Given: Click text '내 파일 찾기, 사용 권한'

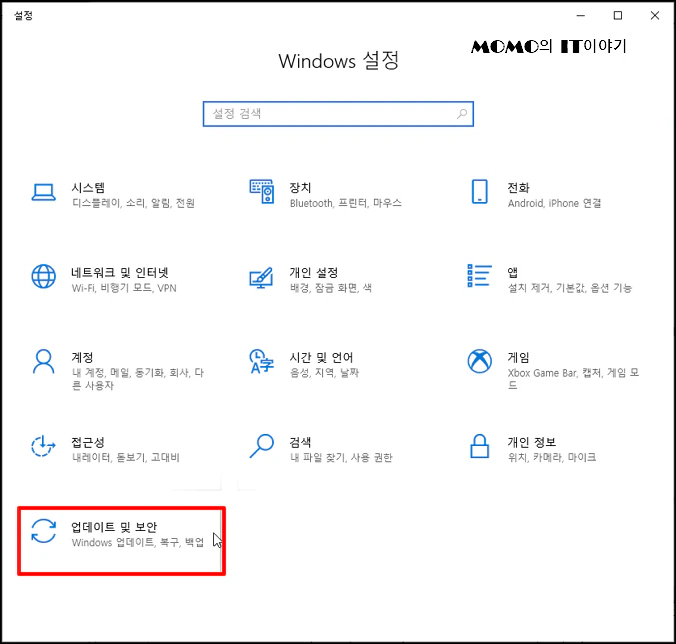Looking at the screenshot, I should point(341,457).
